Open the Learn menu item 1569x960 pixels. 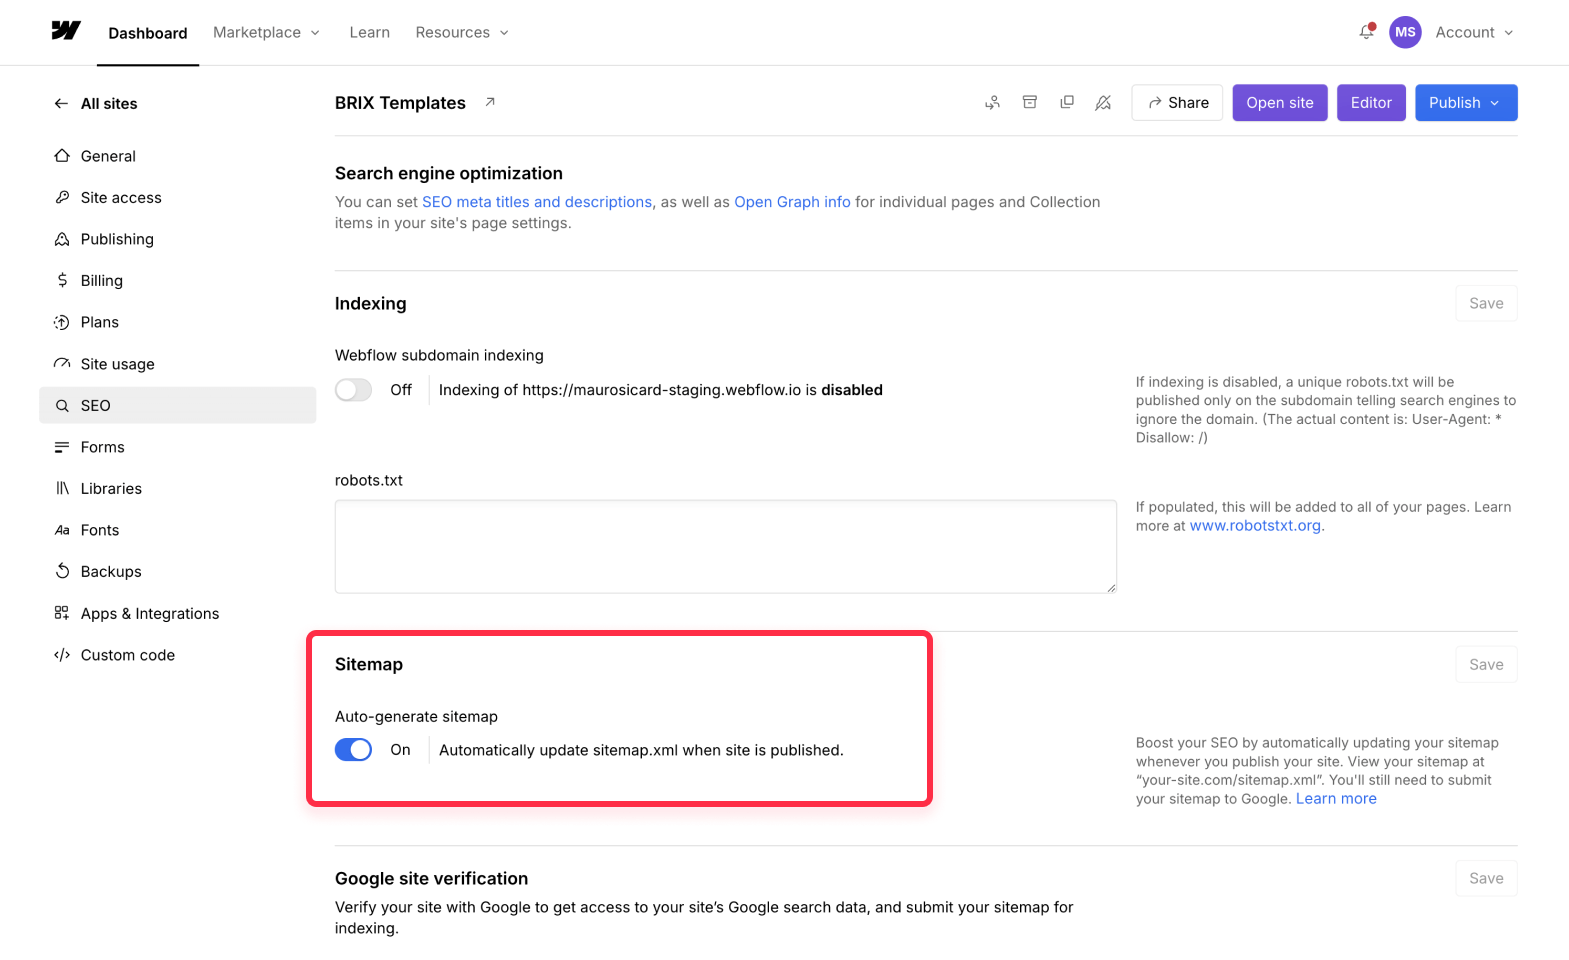tap(370, 32)
